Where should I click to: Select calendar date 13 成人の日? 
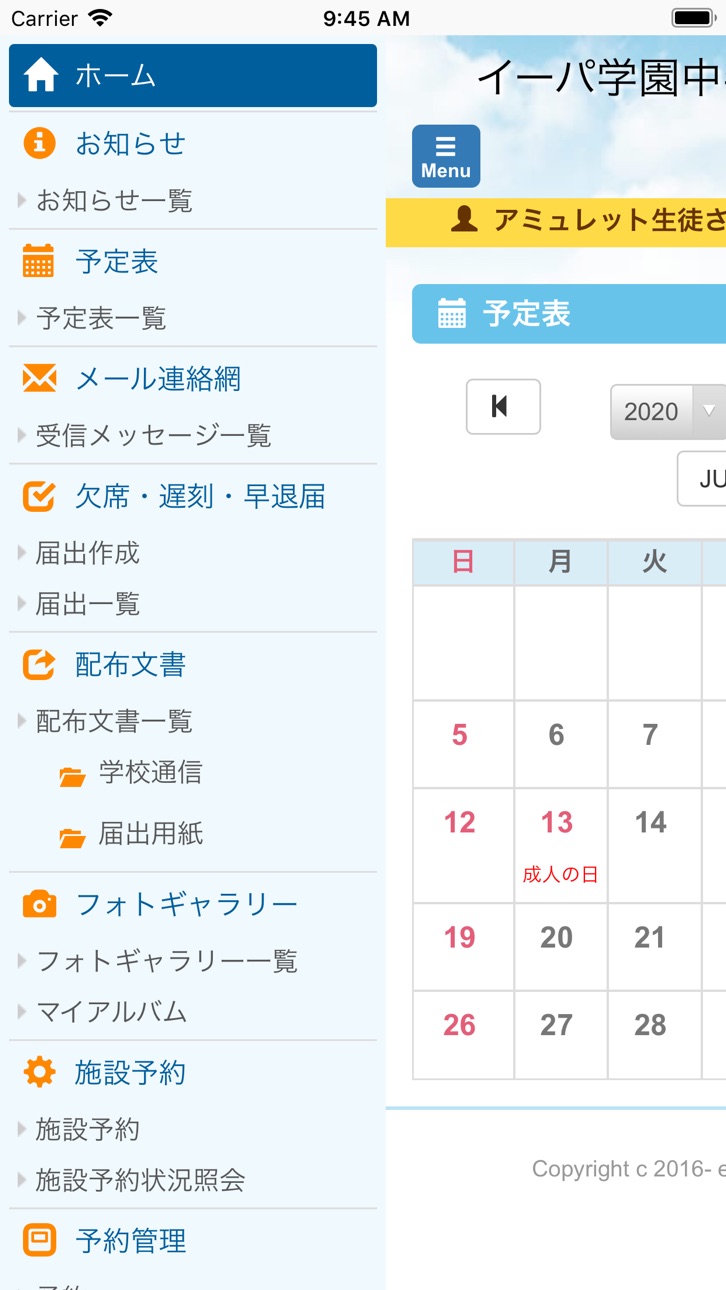(560, 845)
